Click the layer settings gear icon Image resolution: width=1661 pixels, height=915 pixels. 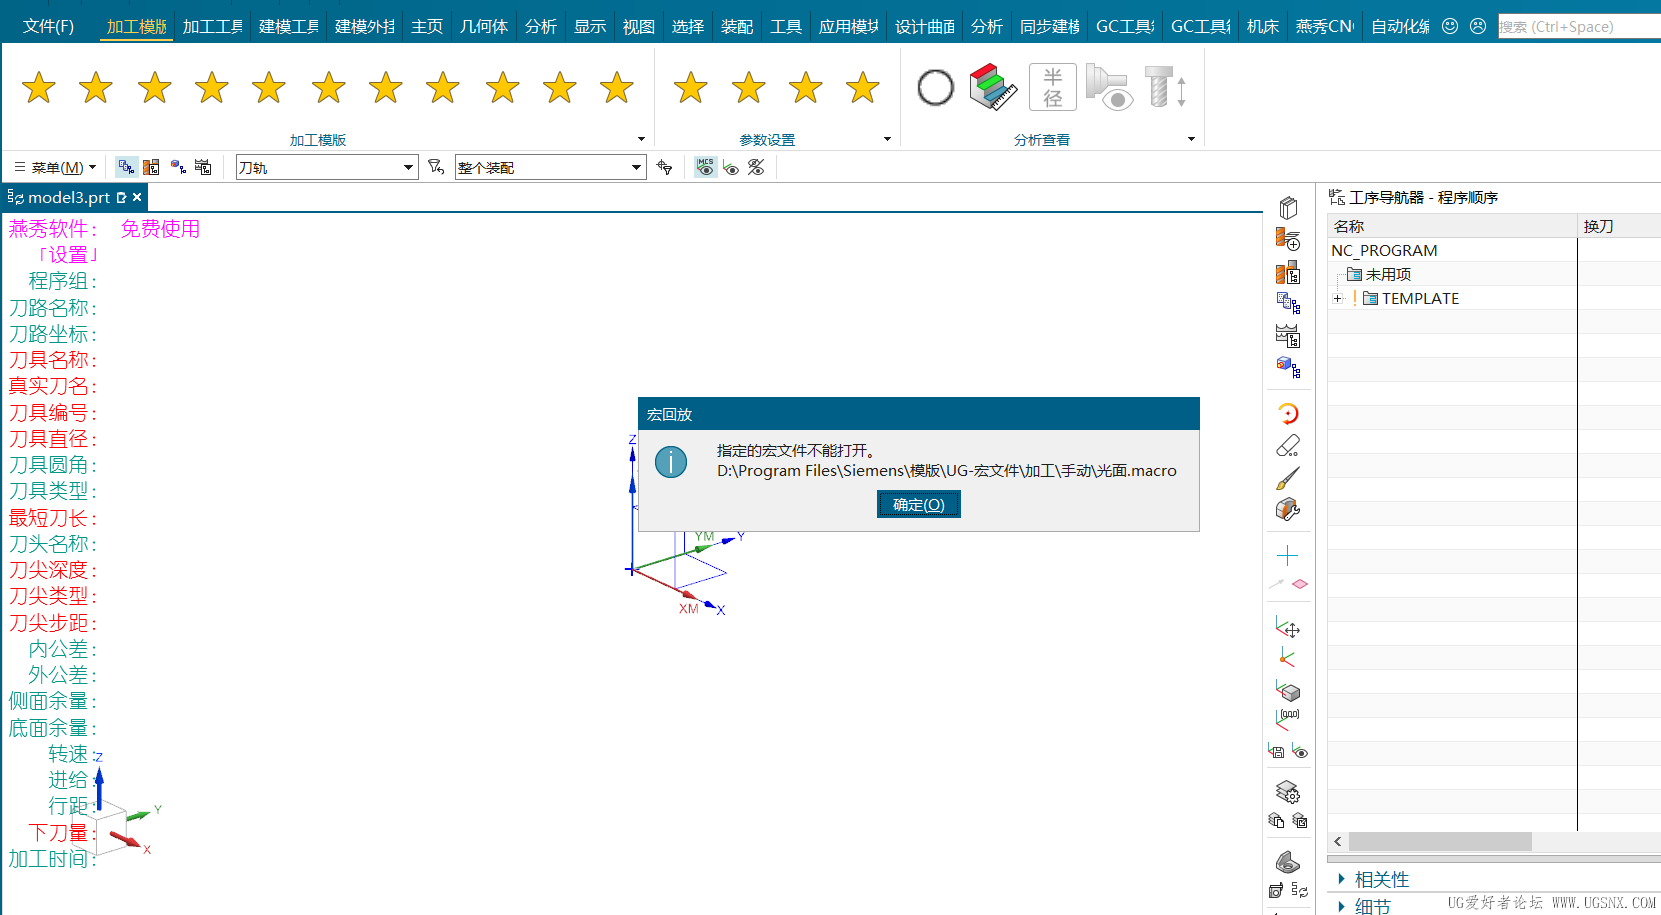pos(1288,792)
